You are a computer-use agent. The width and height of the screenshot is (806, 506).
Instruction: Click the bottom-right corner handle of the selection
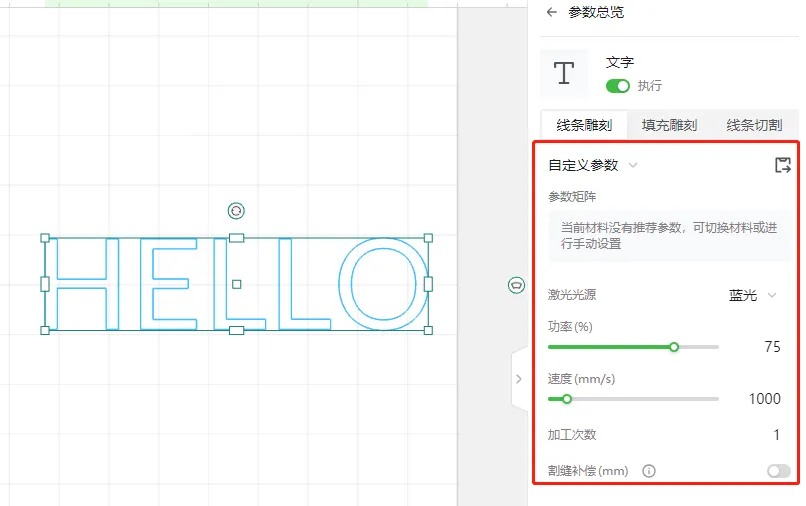(428, 330)
